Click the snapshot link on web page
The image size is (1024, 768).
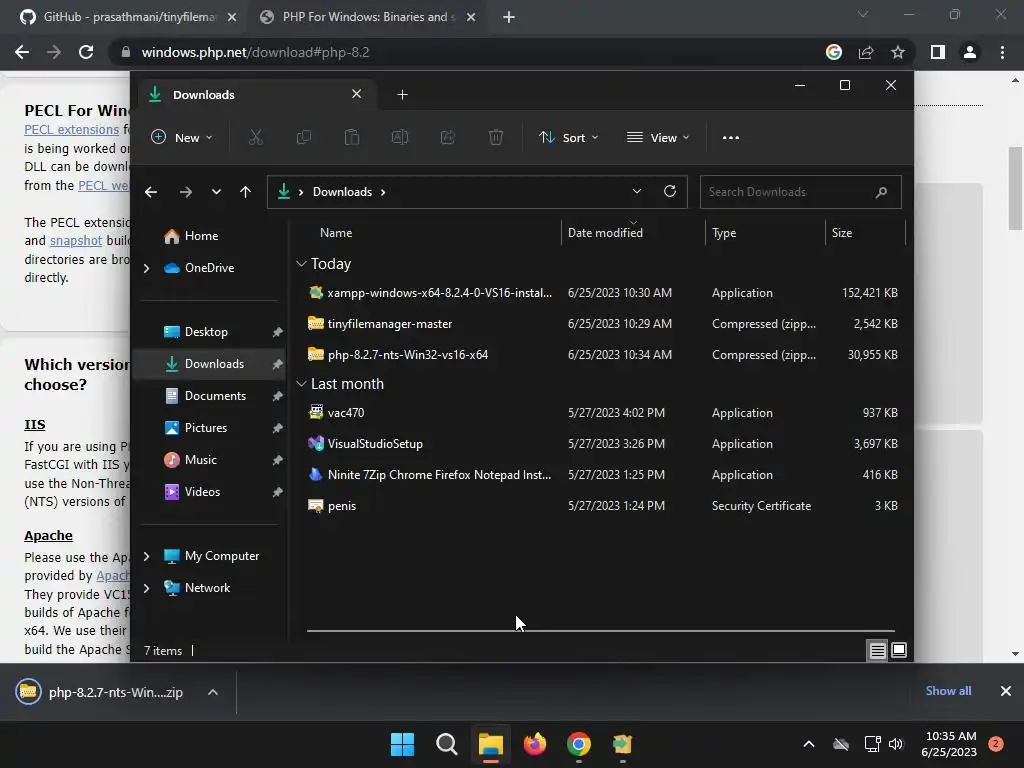click(76, 240)
